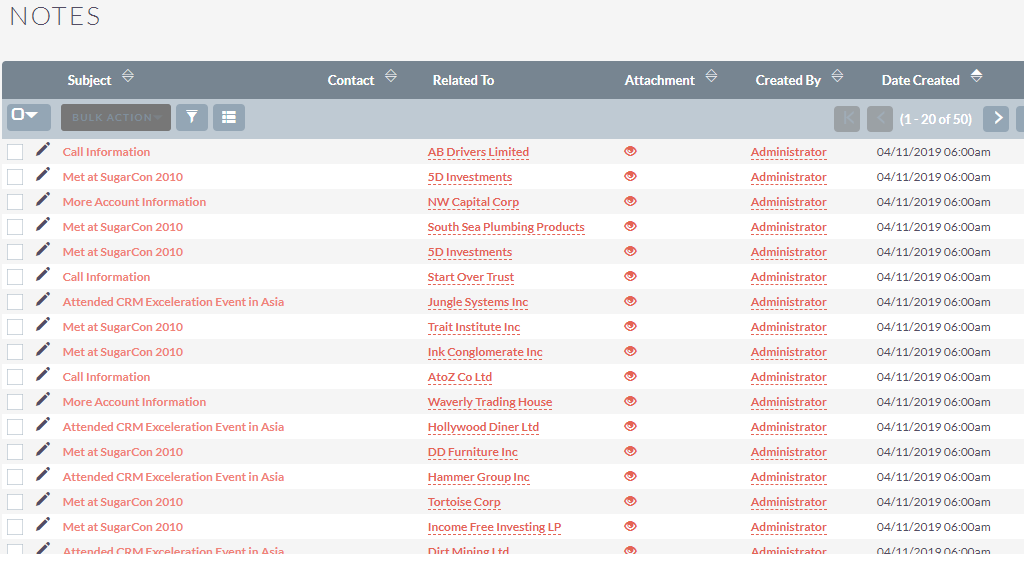Tick checkbox in Hammer Group Inc row
Image resolution: width=1024 pixels, height=561 pixels.
tap(15, 477)
